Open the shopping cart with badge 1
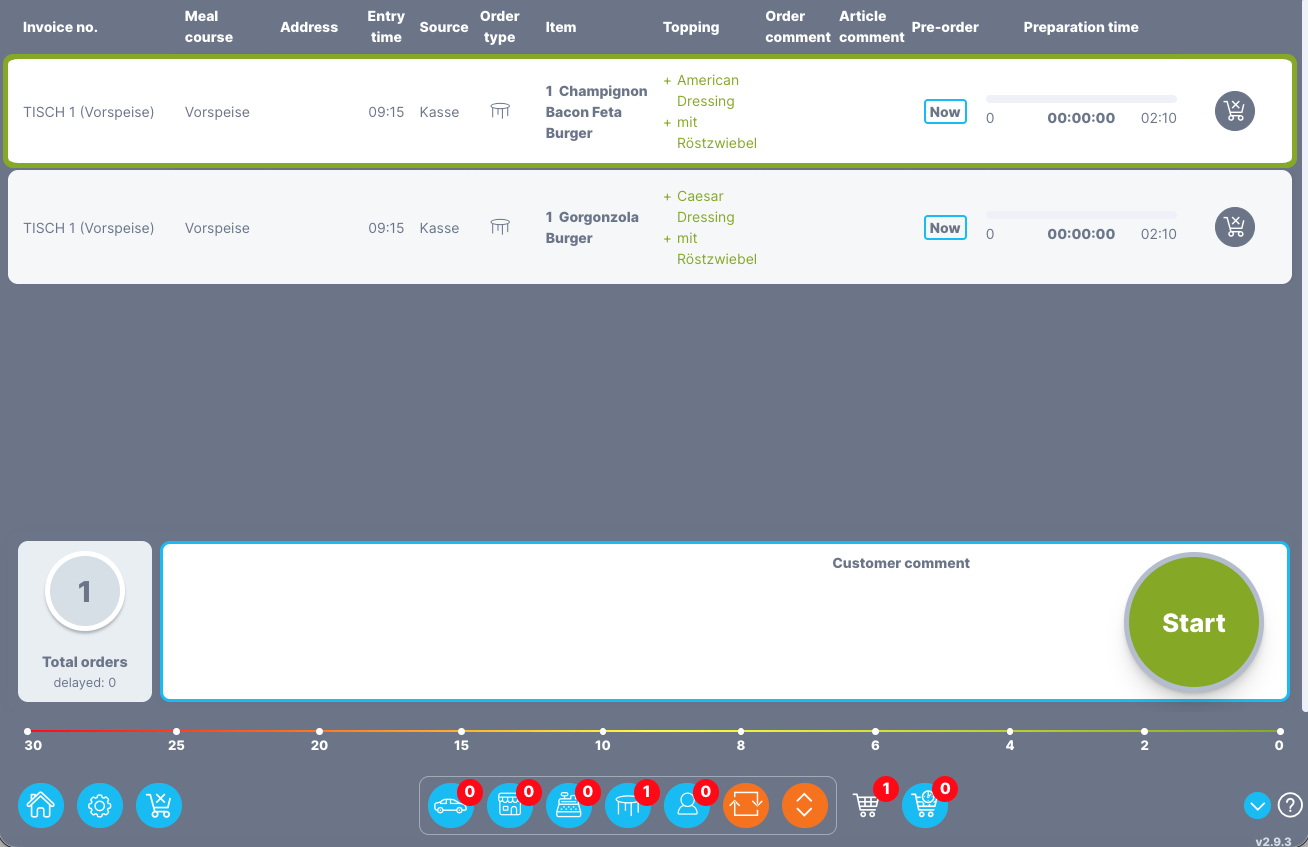The height and width of the screenshot is (847, 1308). click(866, 805)
